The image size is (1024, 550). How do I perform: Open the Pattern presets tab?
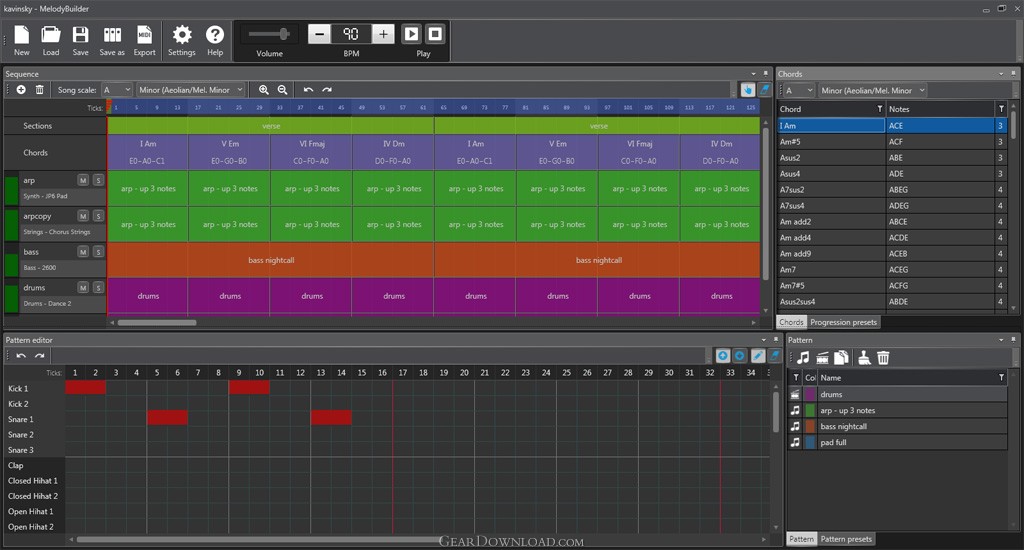(846, 539)
